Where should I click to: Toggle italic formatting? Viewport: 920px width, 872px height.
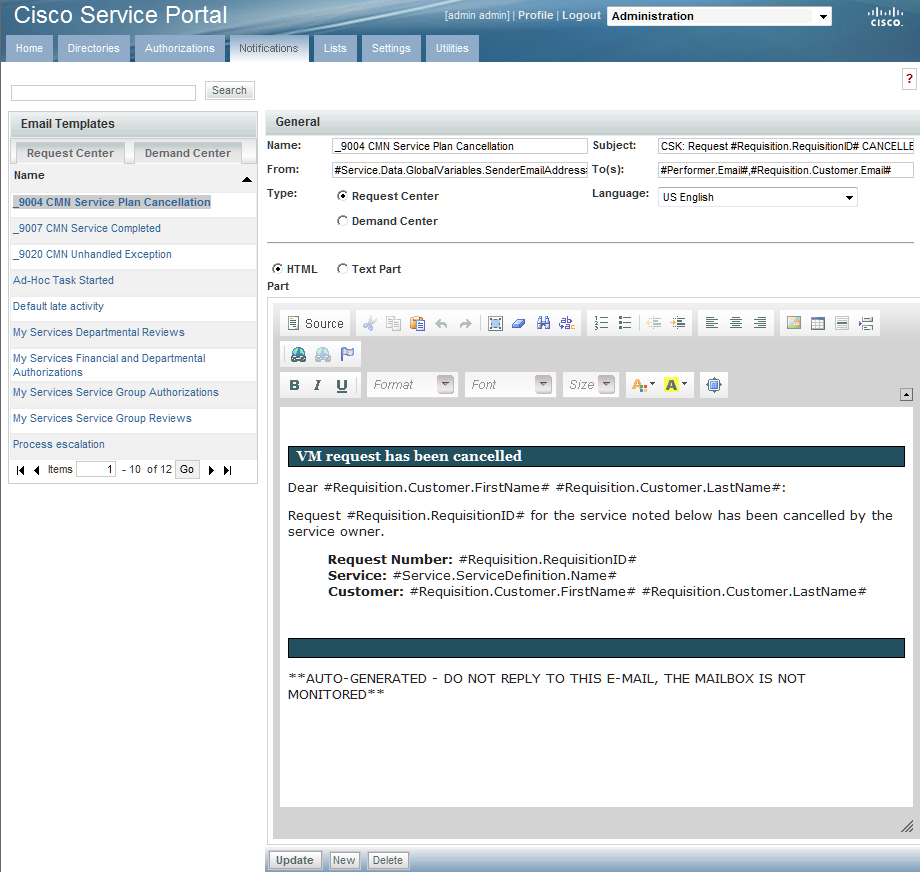(x=317, y=385)
